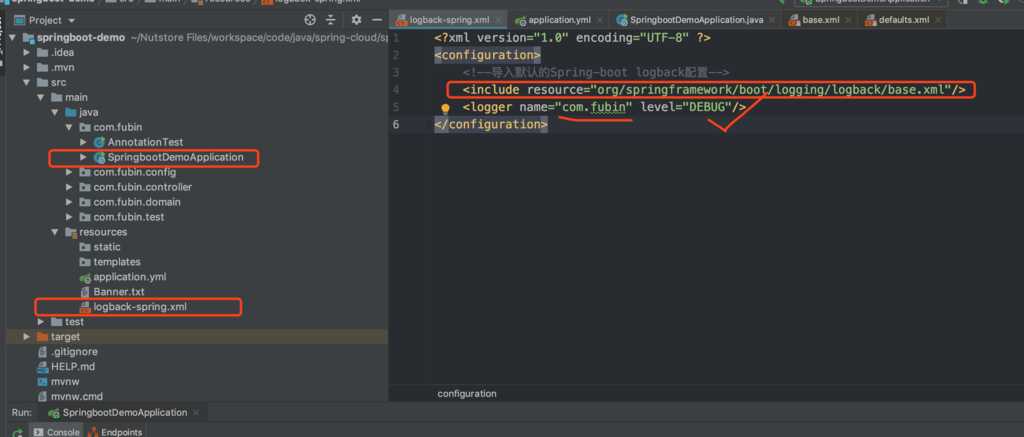This screenshot has height=437, width=1024.
Task: Close the defaults.xml tab
Action: [x=939, y=20]
